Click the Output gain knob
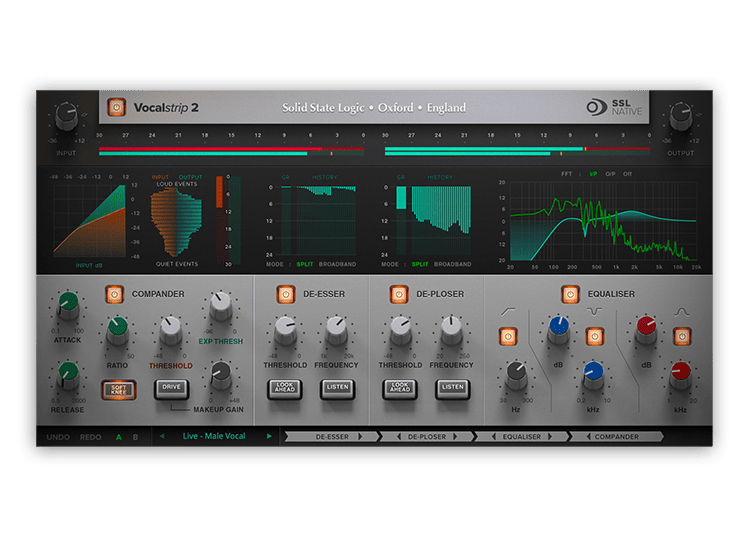The width and height of the screenshot is (750, 538). pos(680,117)
